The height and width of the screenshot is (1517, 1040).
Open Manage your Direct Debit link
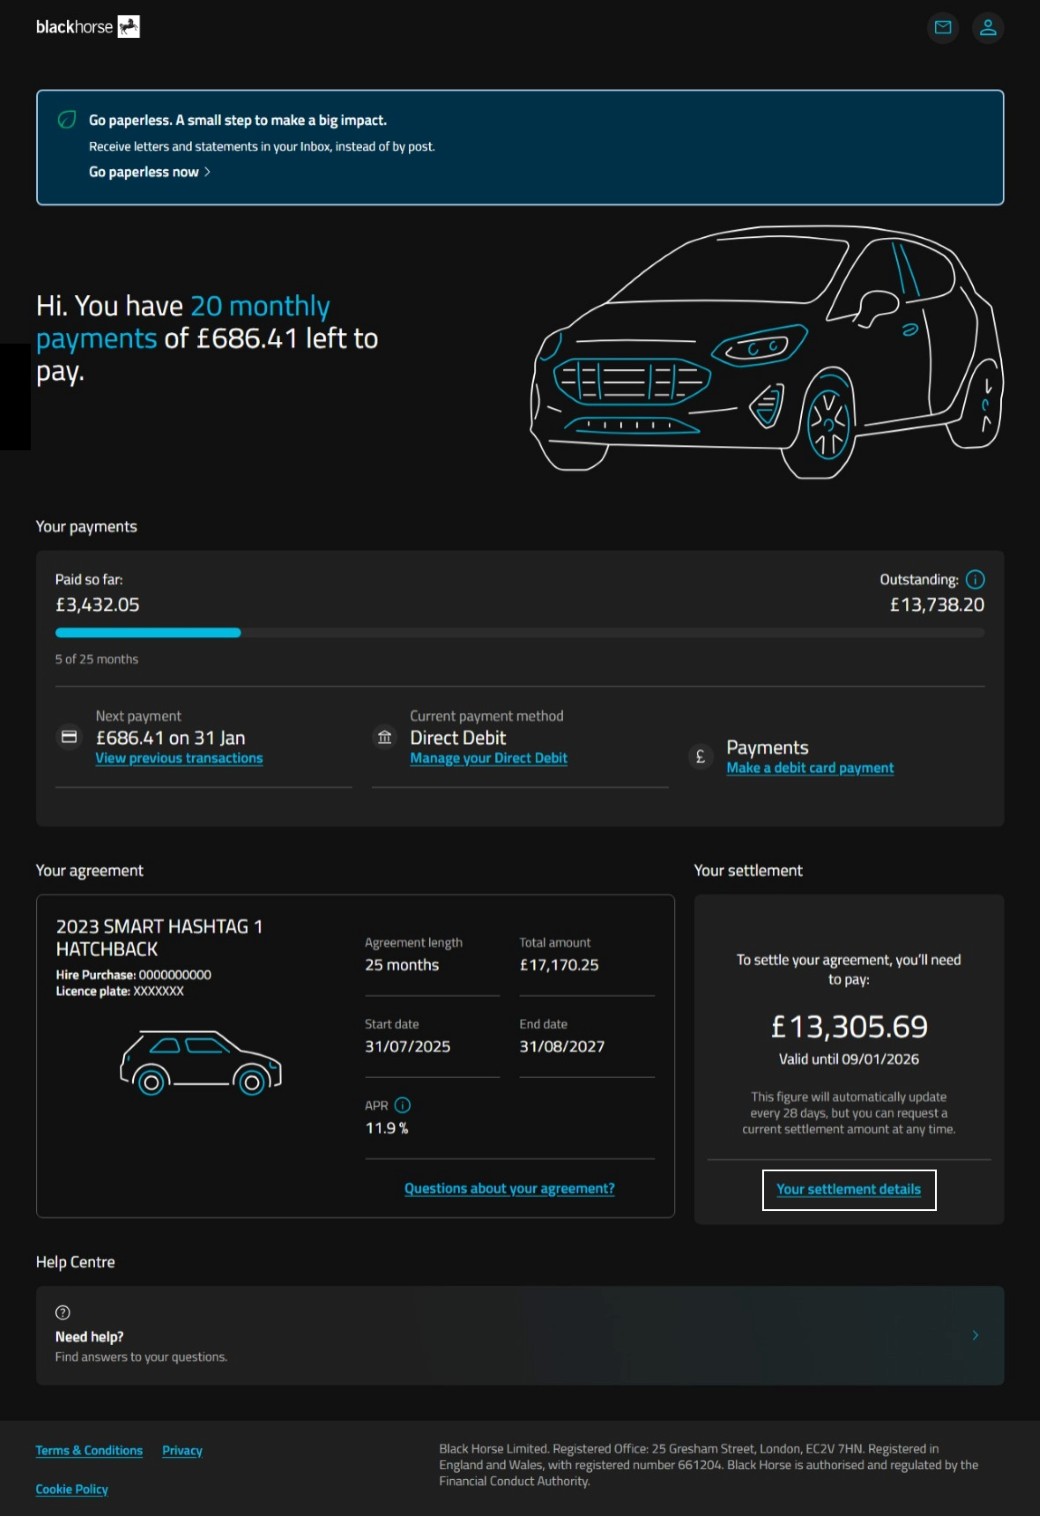point(488,758)
